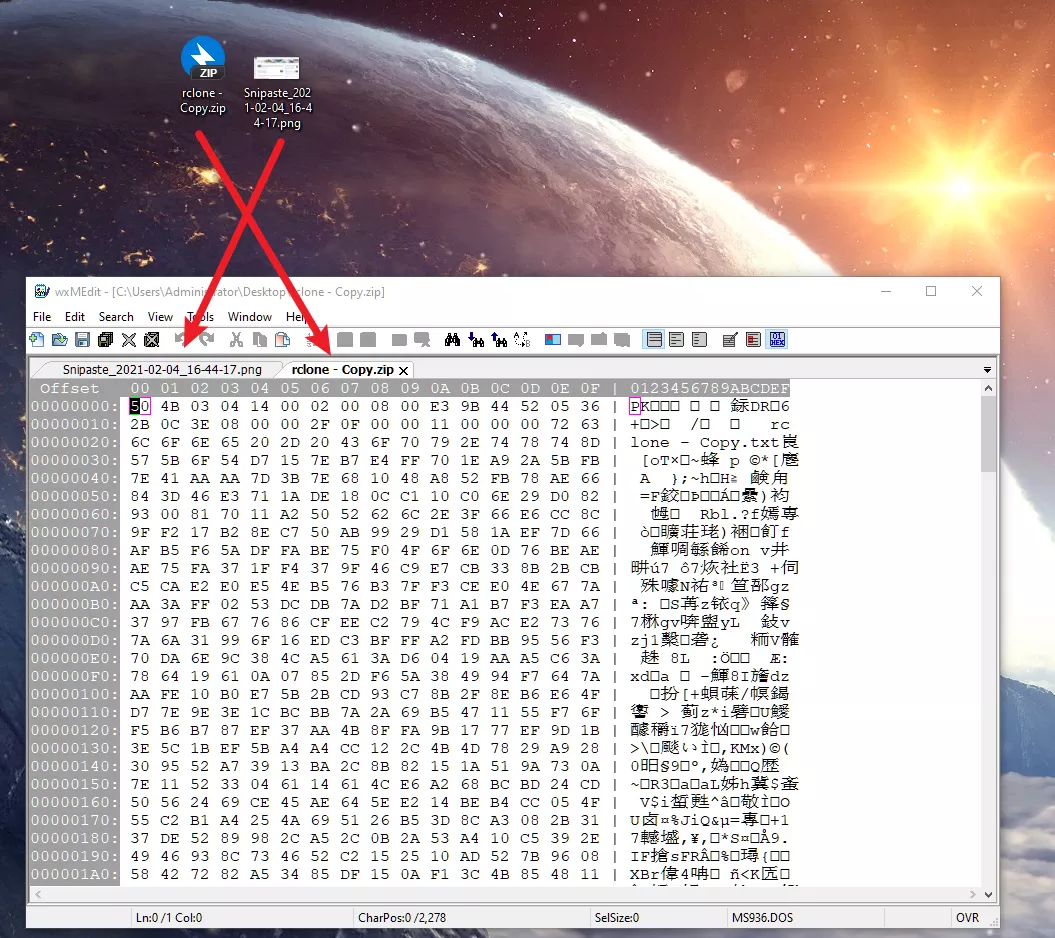Select the Wrap By Column icon
This screenshot has height=938, width=1055.
click(699, 340)
